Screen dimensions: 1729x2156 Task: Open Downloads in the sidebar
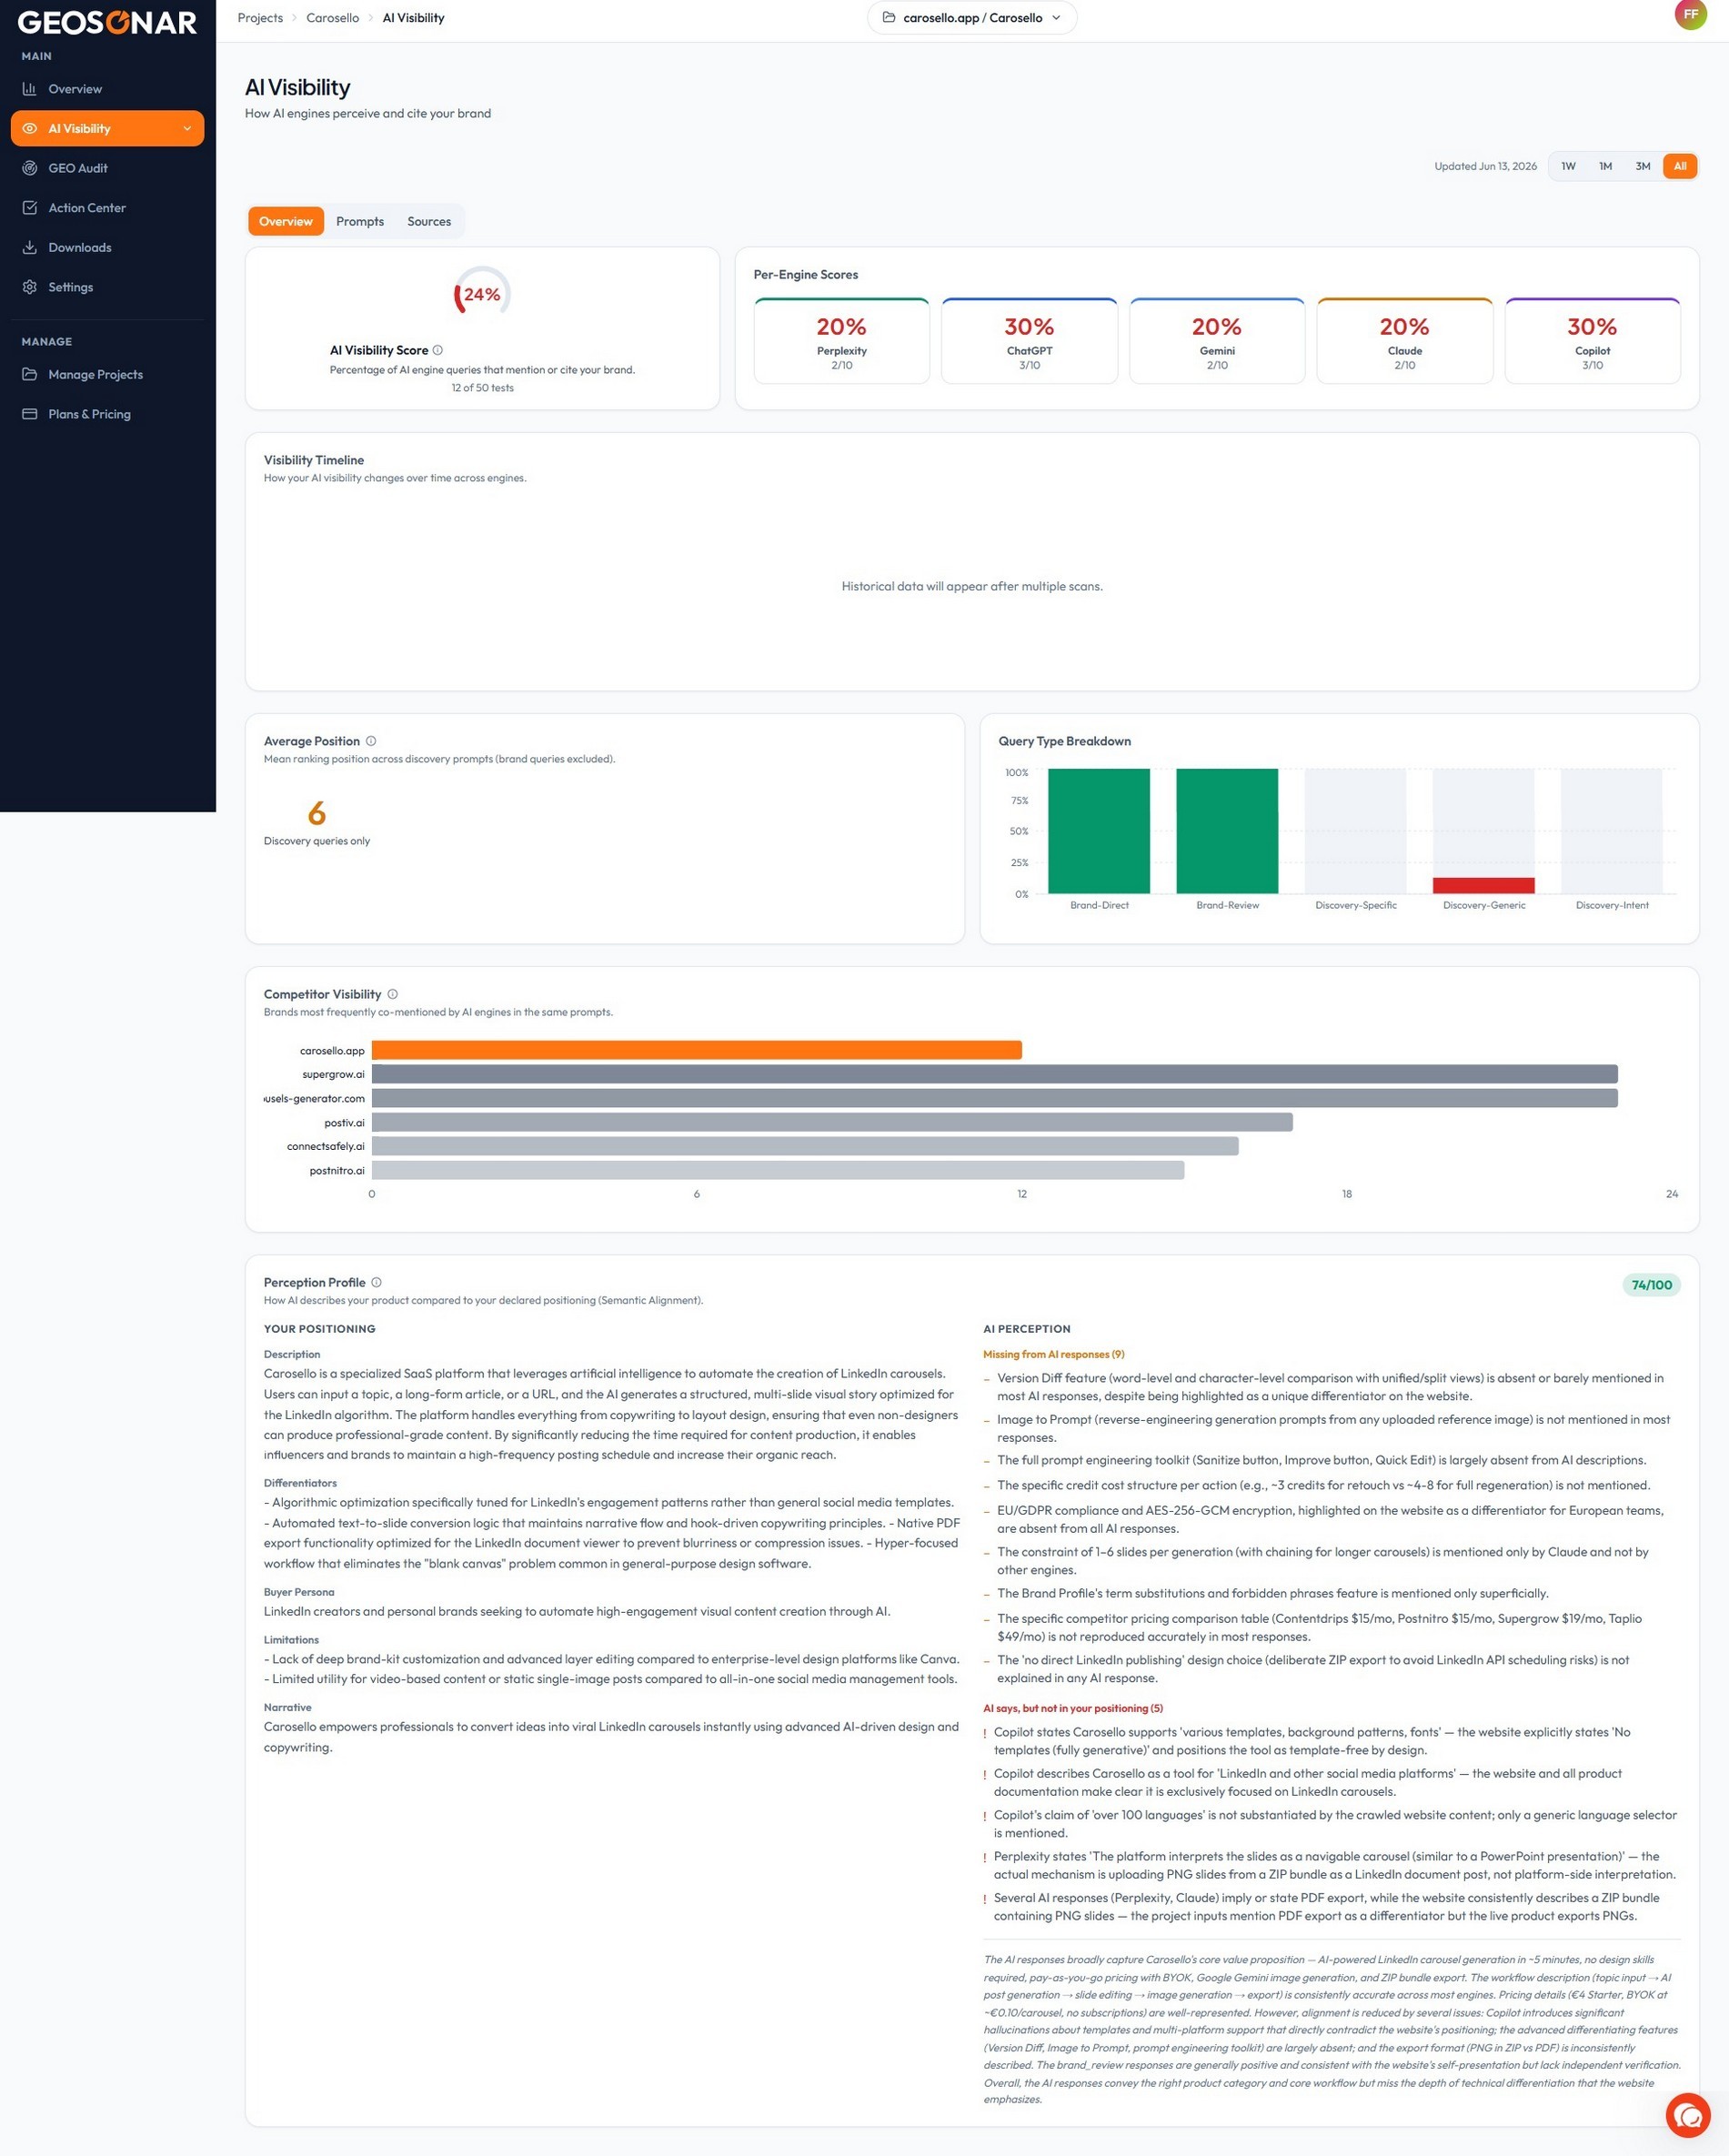click(107, 247)
